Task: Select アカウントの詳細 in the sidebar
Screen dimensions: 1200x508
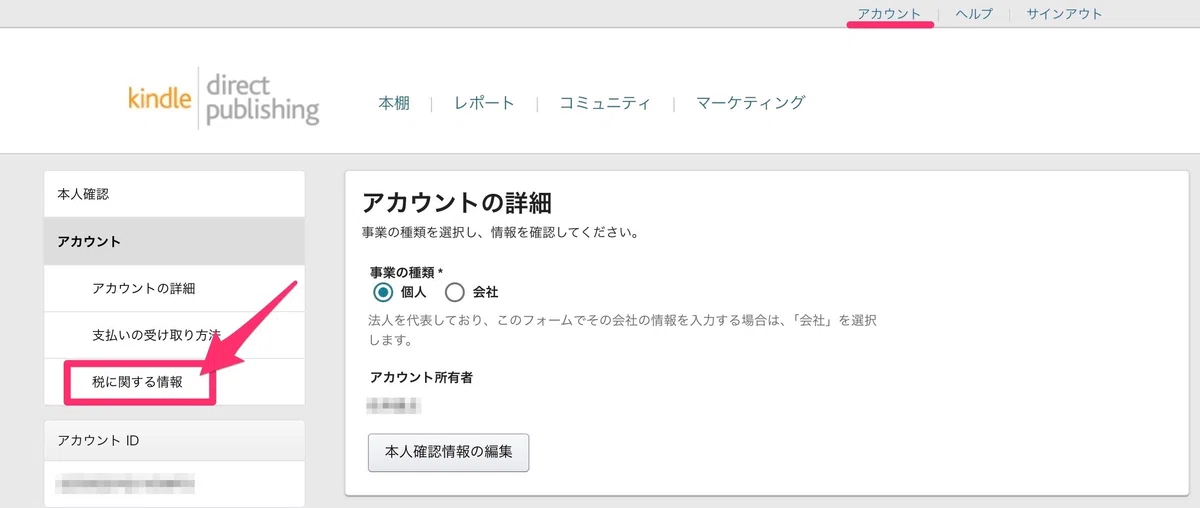Action: point(174,288)
